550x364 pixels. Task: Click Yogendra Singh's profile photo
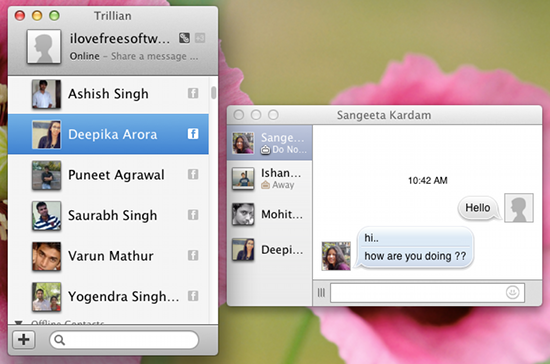click(x=46, y=297)
